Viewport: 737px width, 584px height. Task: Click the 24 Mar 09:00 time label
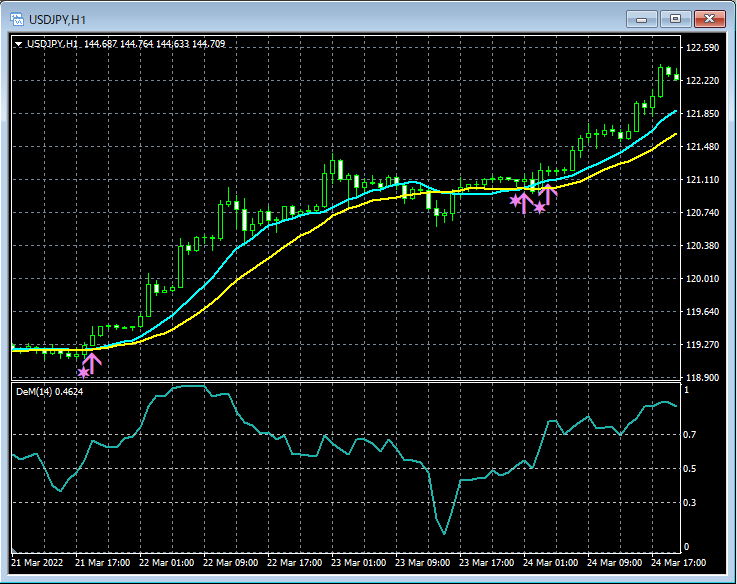click(x=614, y=562)
